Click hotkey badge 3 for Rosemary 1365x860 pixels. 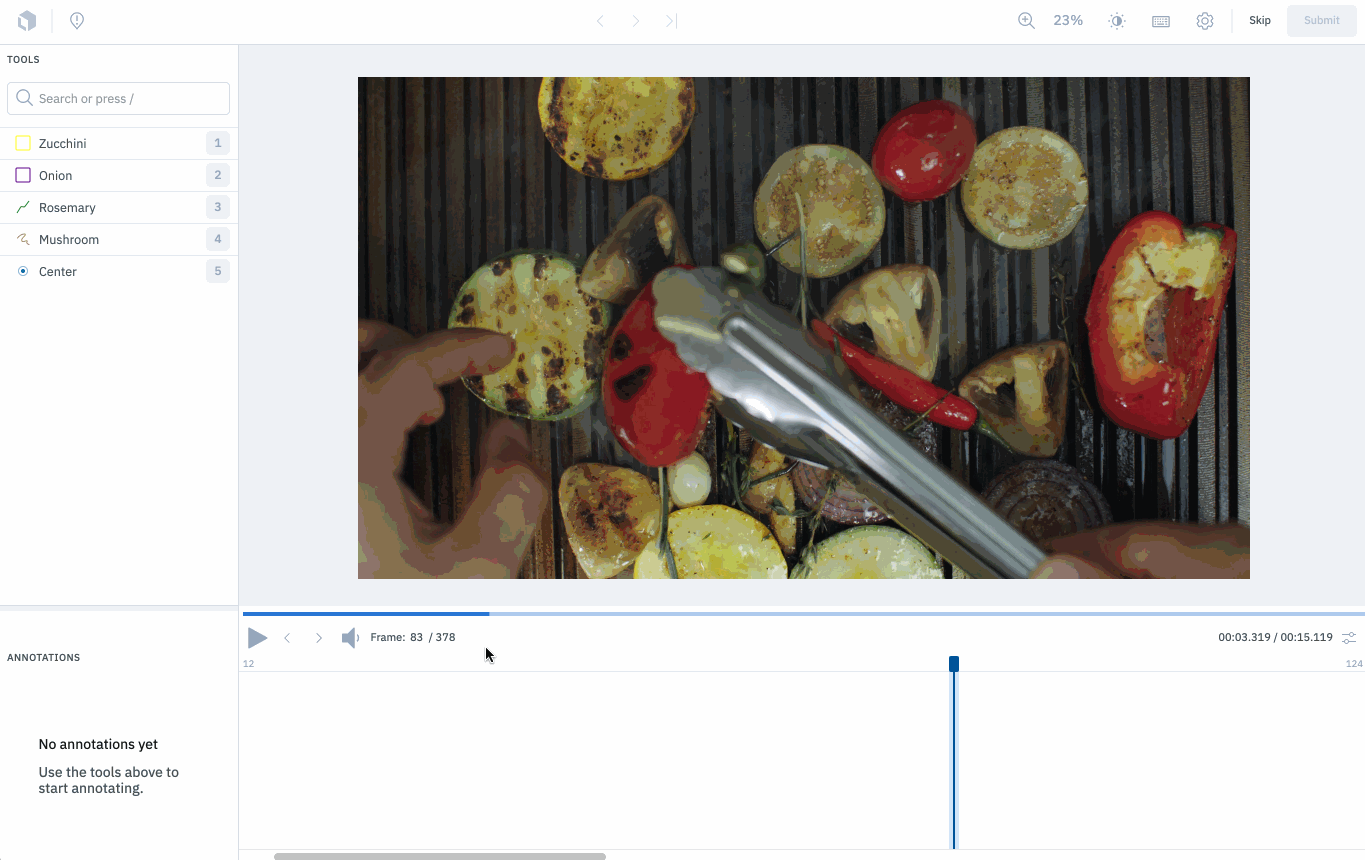click(x=218, y=207)
